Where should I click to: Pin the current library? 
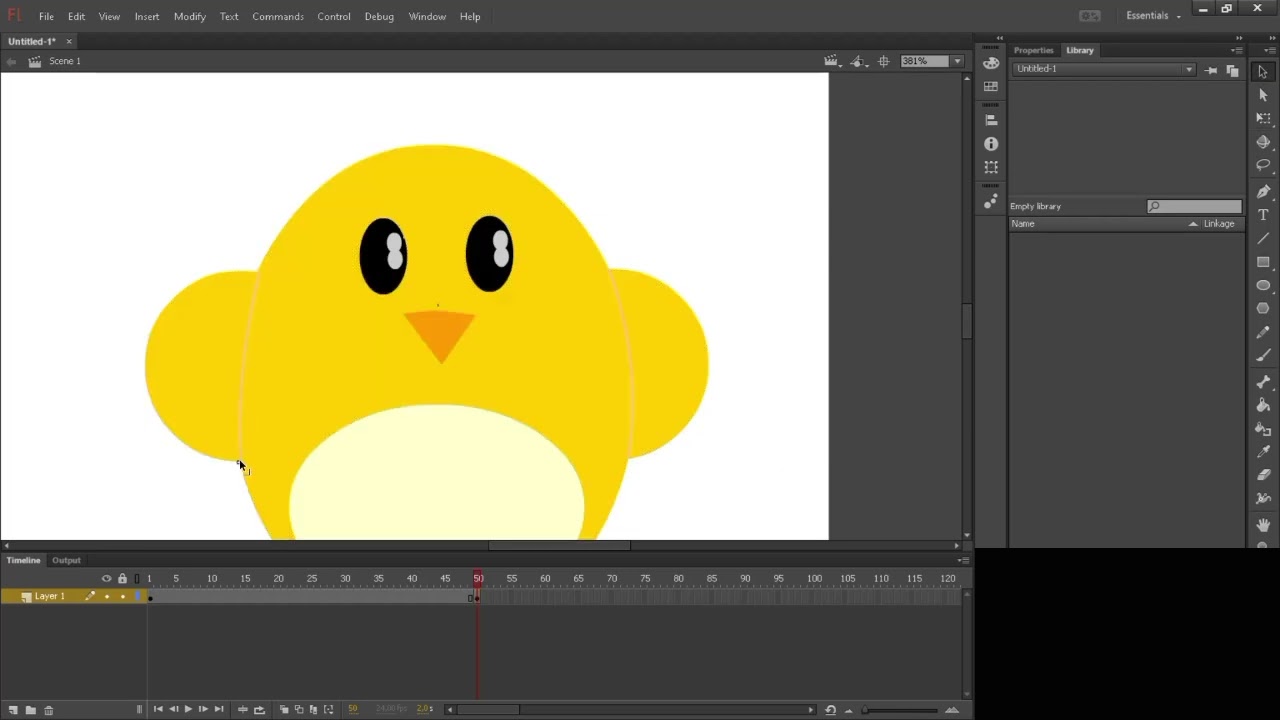[x=1211, y=70]
